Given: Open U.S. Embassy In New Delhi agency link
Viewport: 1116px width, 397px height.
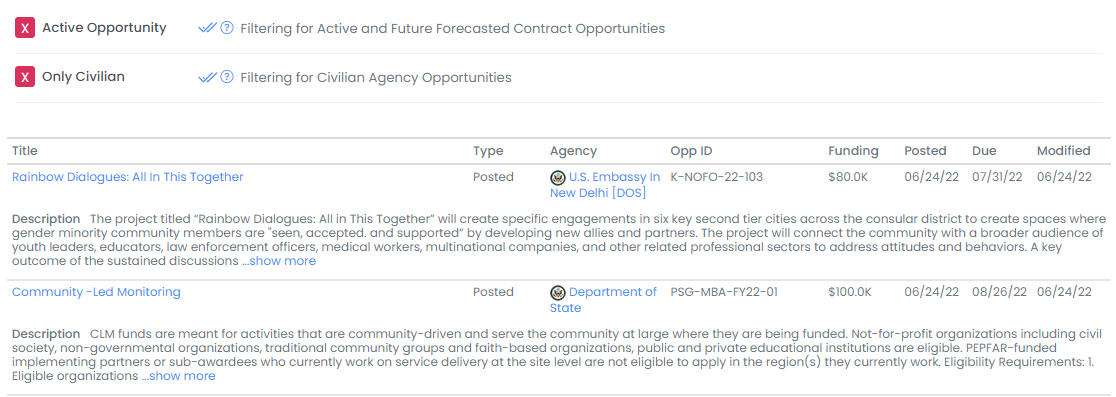Looking at the screenshot, I should [605, 185].
